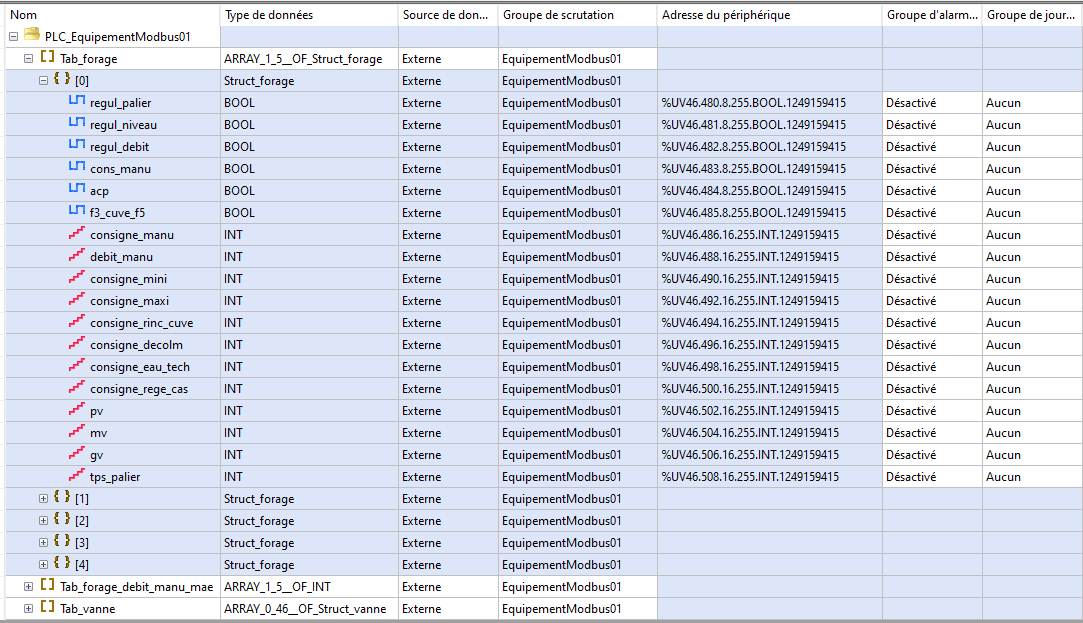Click the Adresse du périphérique column header

[x=768, y=15]
